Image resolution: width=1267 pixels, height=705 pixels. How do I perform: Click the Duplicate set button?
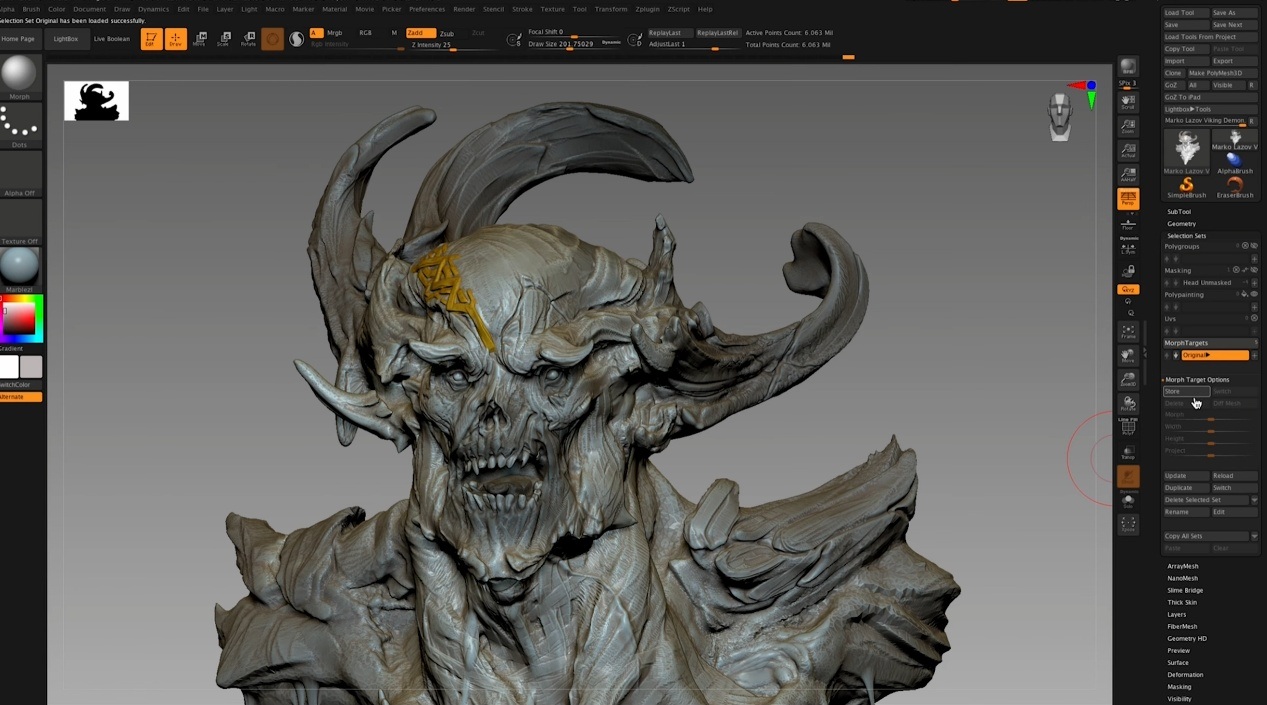point(1186,488)
